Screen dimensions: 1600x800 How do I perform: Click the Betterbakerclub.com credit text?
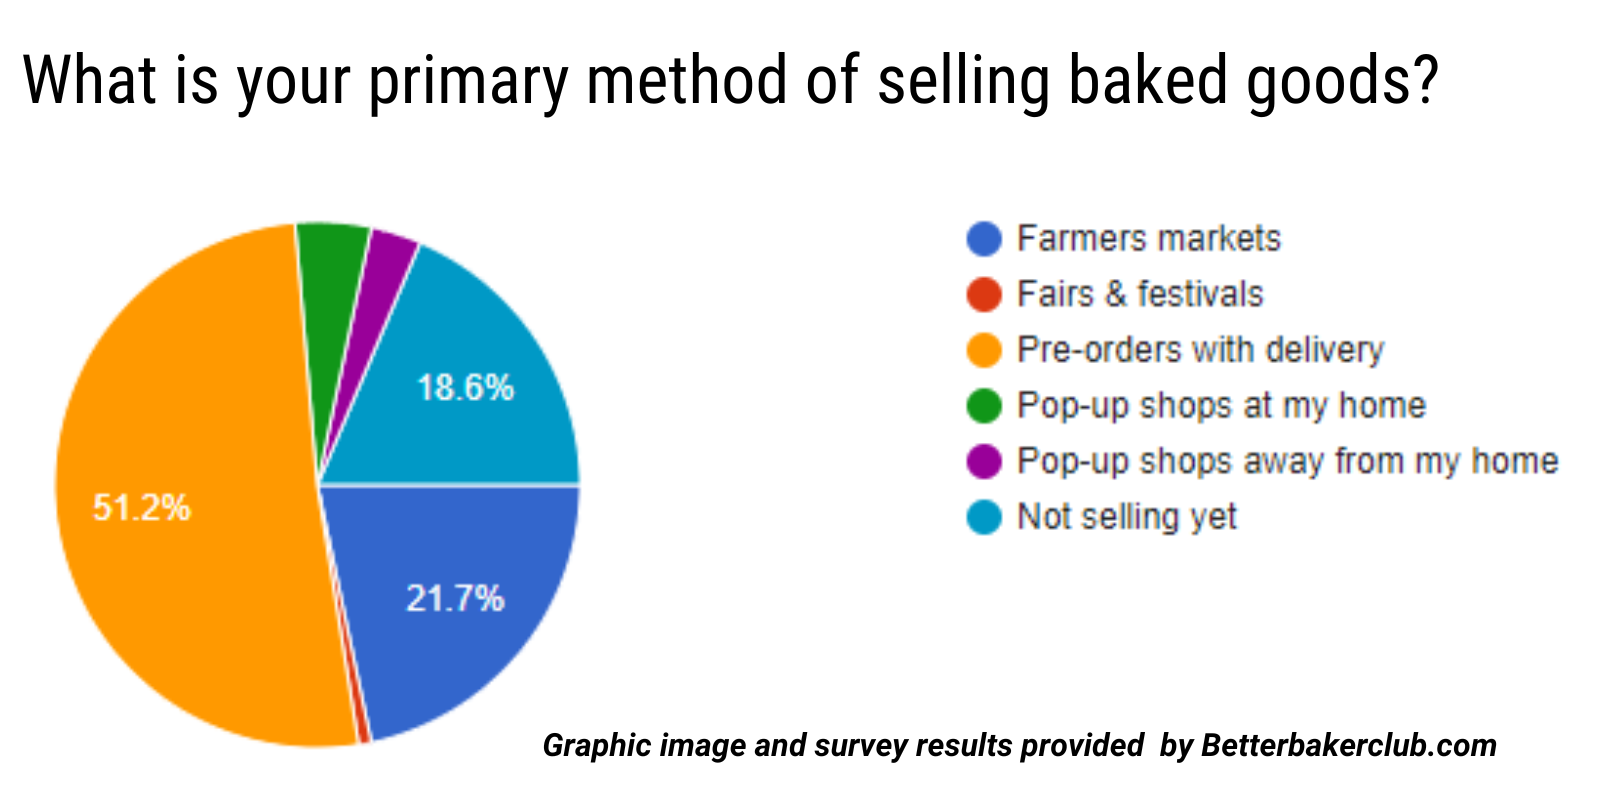[1019, 746]
